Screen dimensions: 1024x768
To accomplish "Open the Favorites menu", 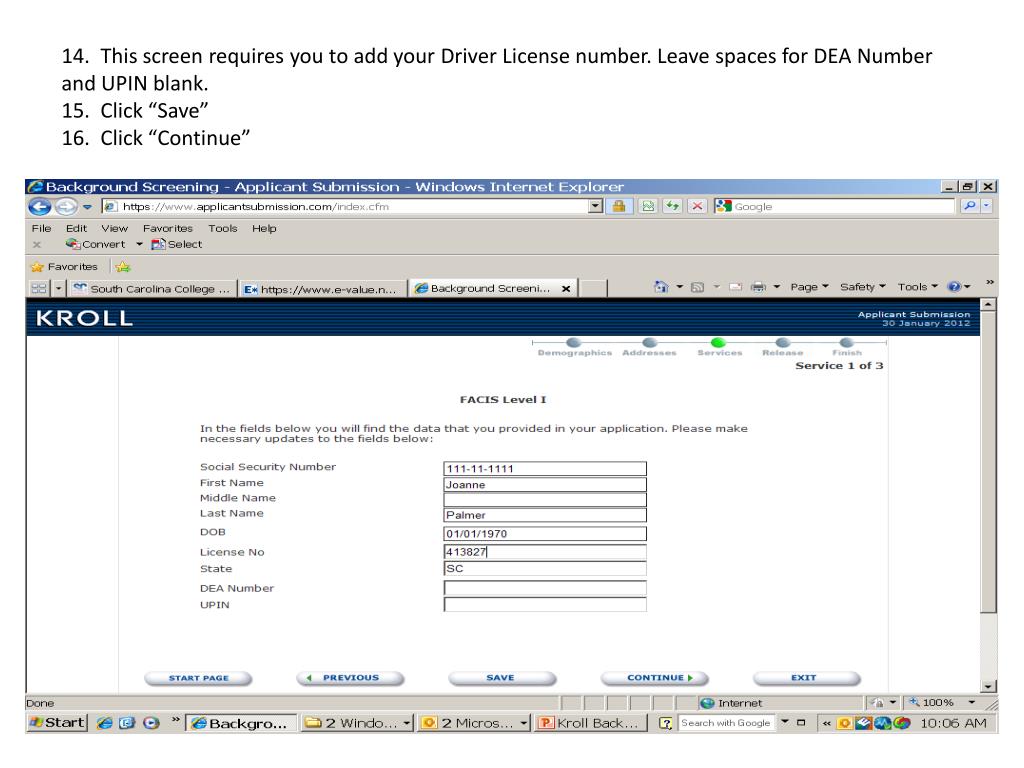I will tap(168, 229).
